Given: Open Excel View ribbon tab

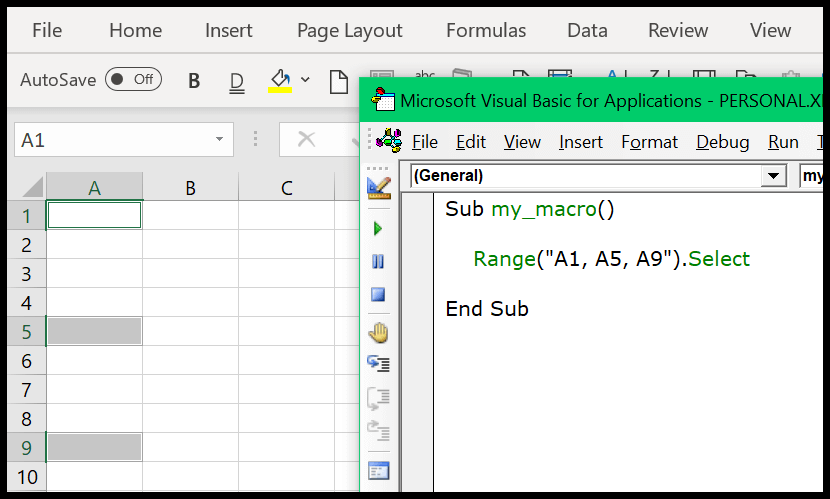Looking at the screenshot, I should (x=770, y=30).
